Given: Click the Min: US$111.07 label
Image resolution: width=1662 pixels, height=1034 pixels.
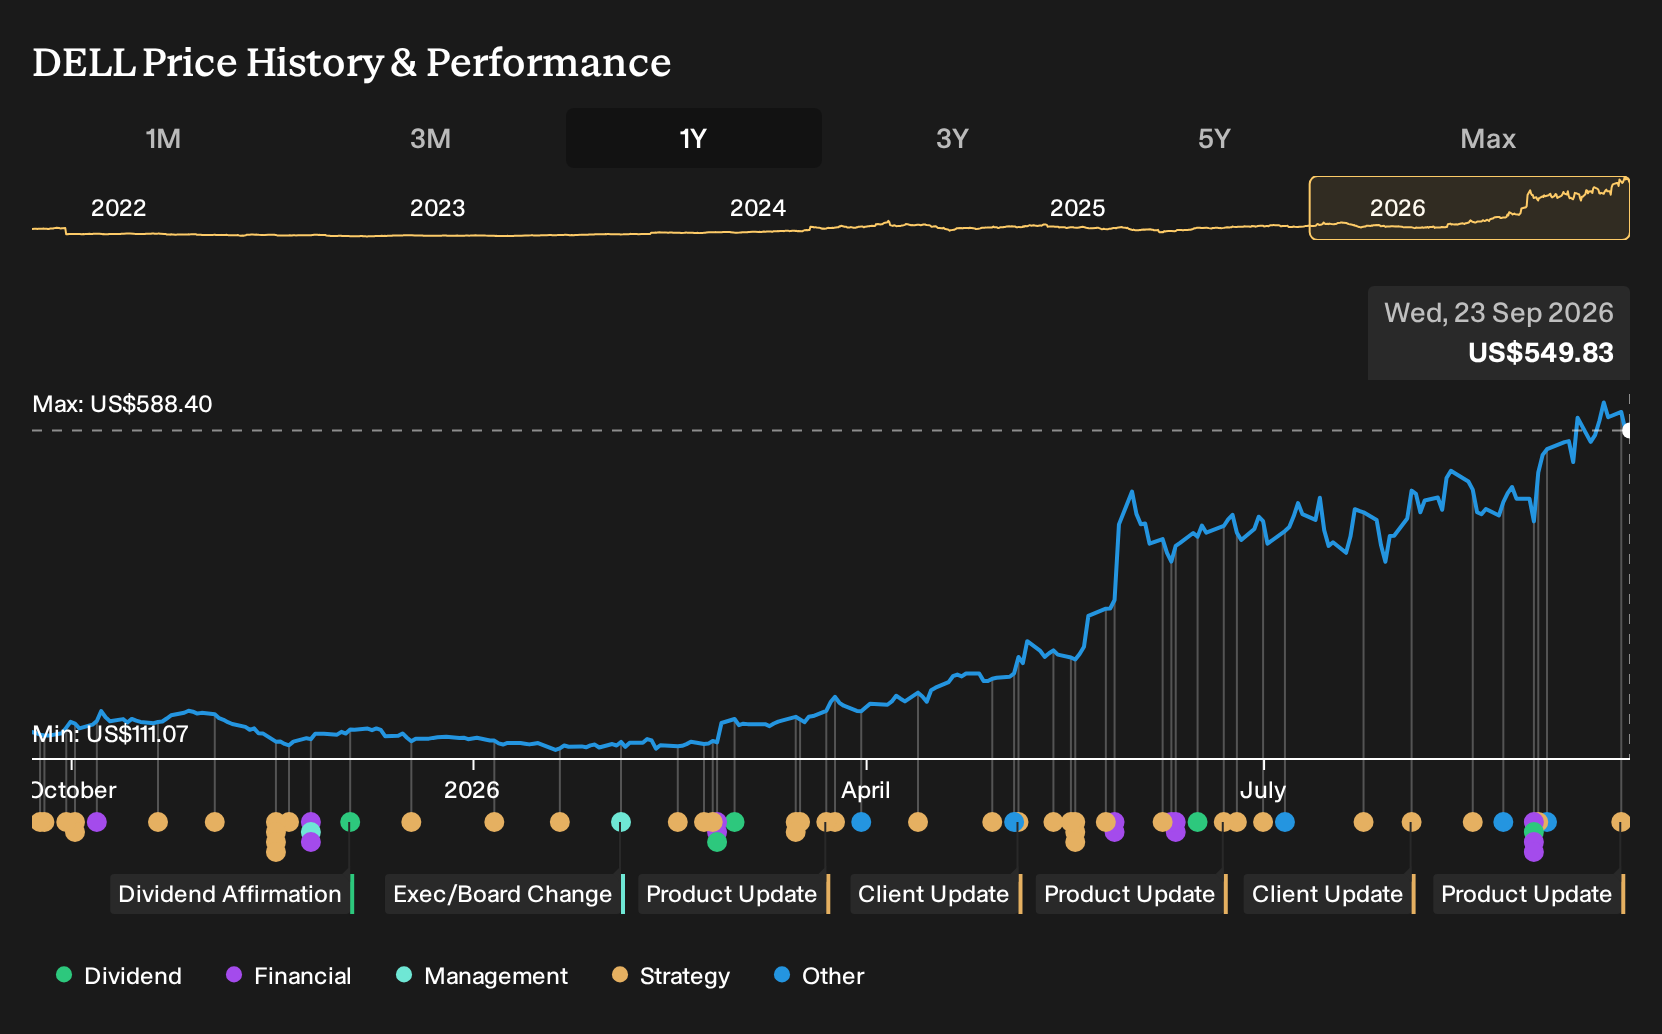Looking at the screenshot, I should [110, 734].
